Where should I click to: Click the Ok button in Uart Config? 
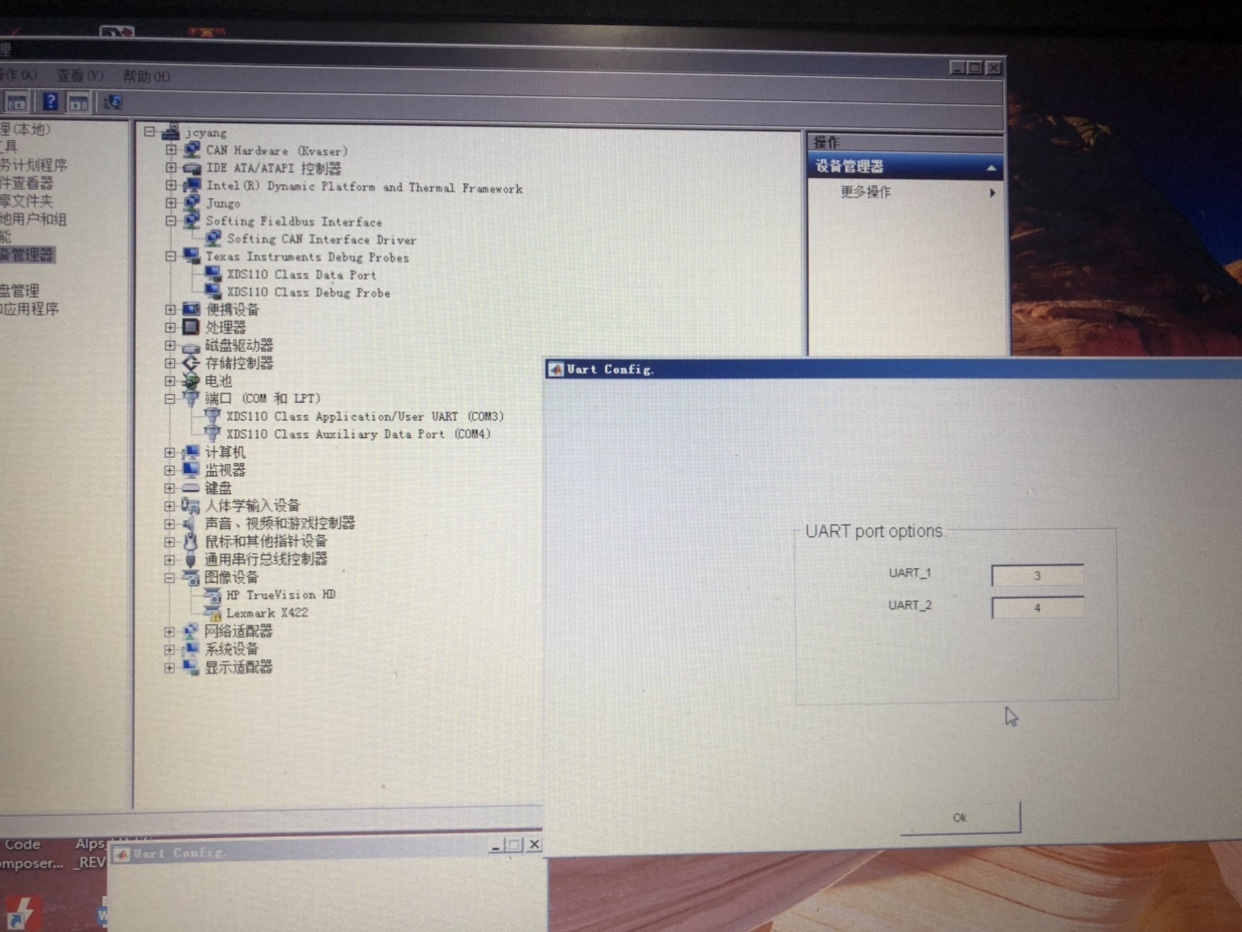(x=960, y=817)
